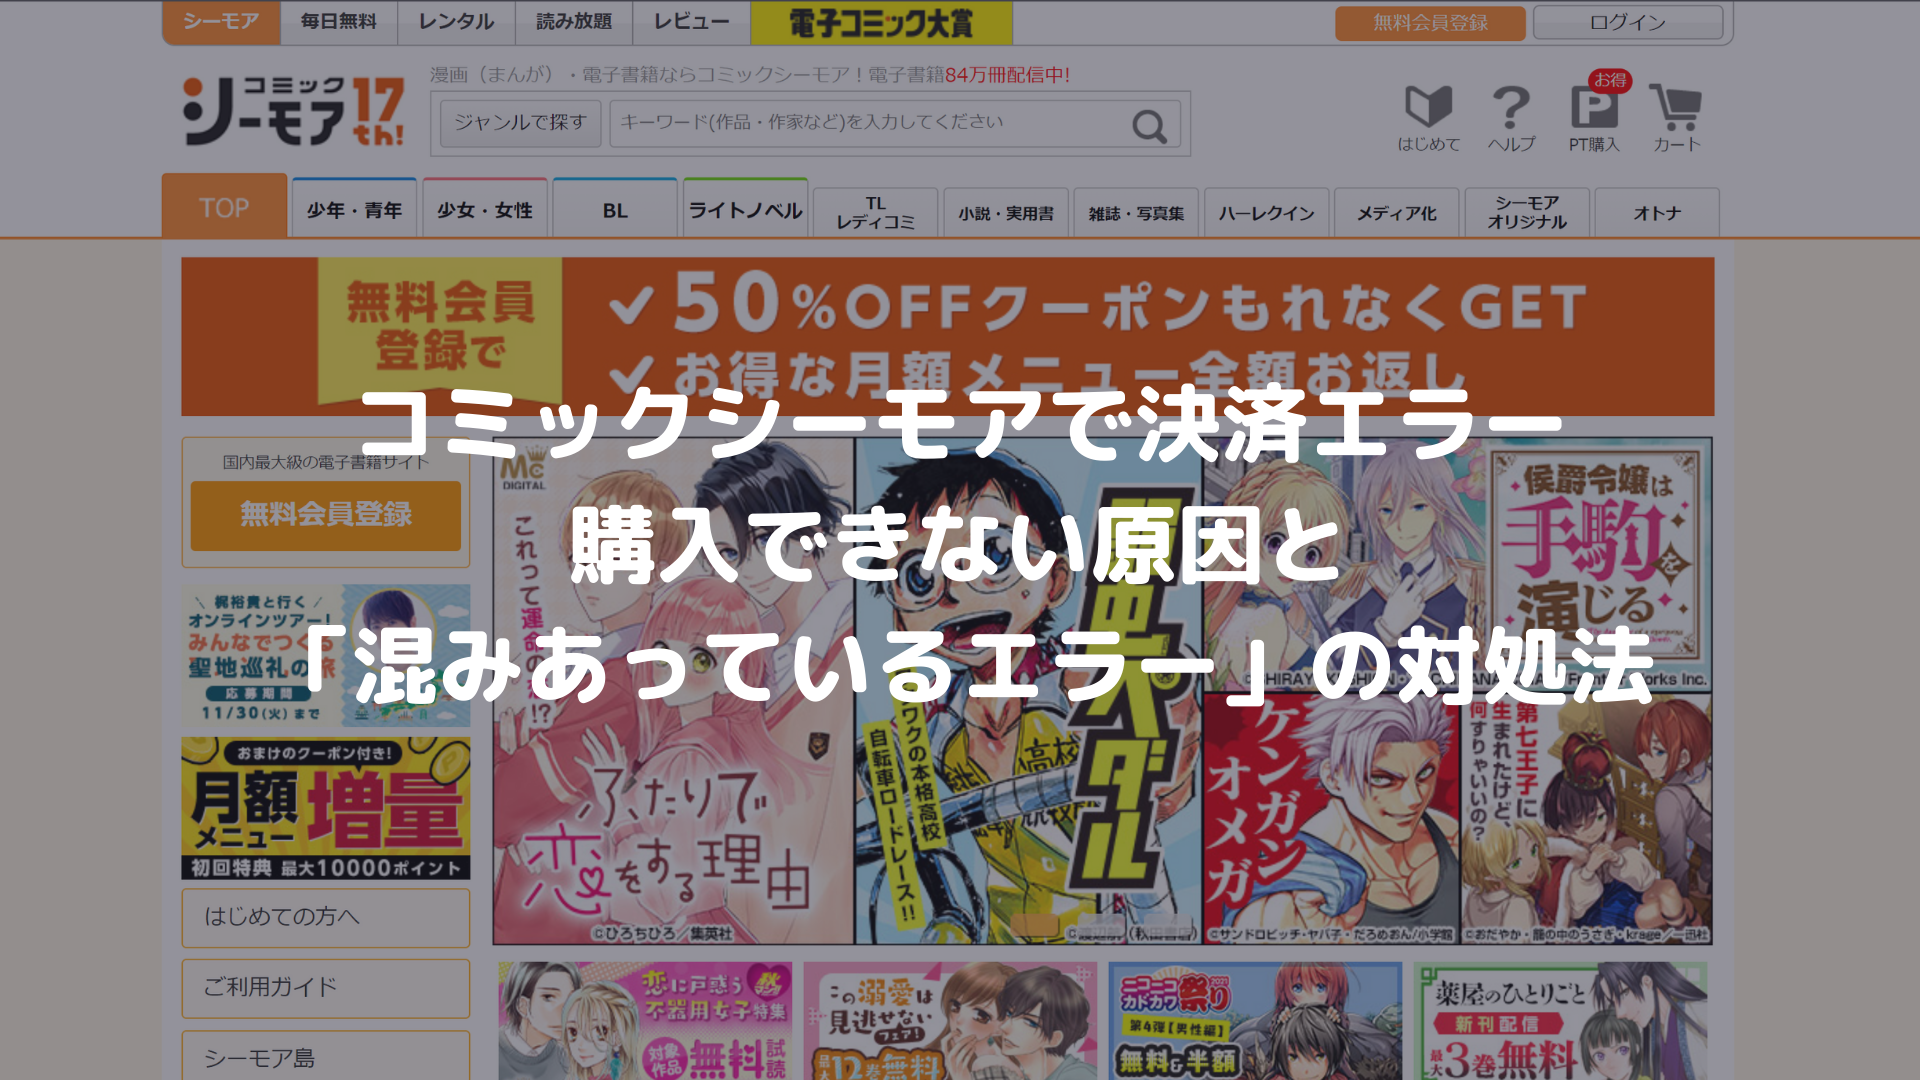This screenshot has width=1920, height=1080.
Task: Click the sidebar 無料会員登録 orange button
Action: (x=326, y=515)
